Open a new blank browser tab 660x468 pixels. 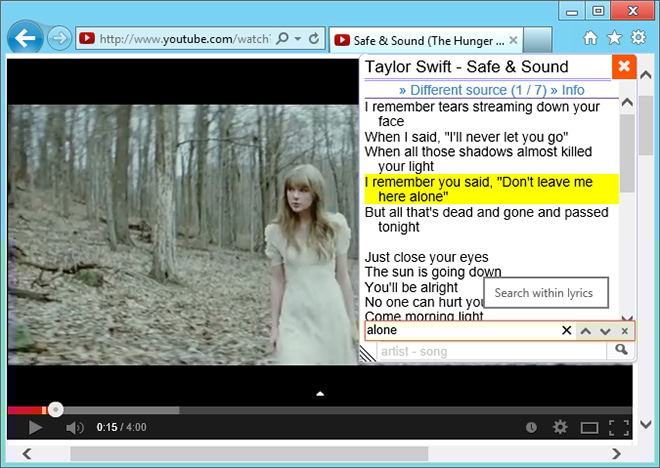coord(538,40)
